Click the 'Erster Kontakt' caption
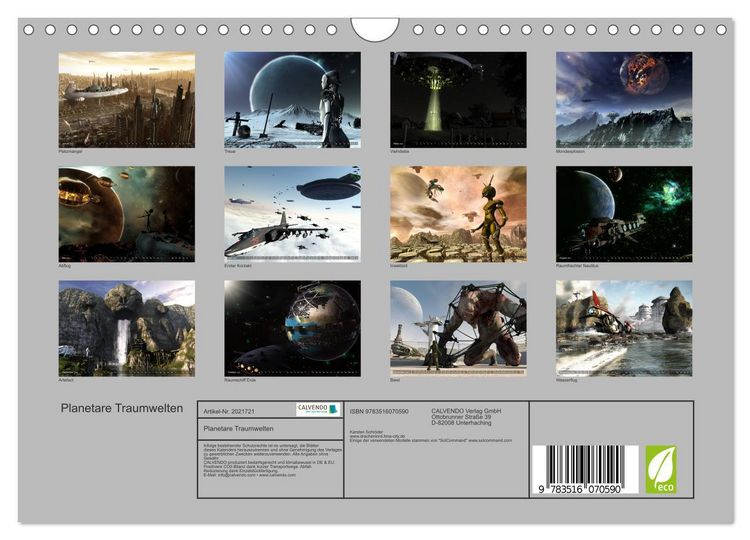The height and width of the screenshot is (540, 750). click(x=238, y=265)
